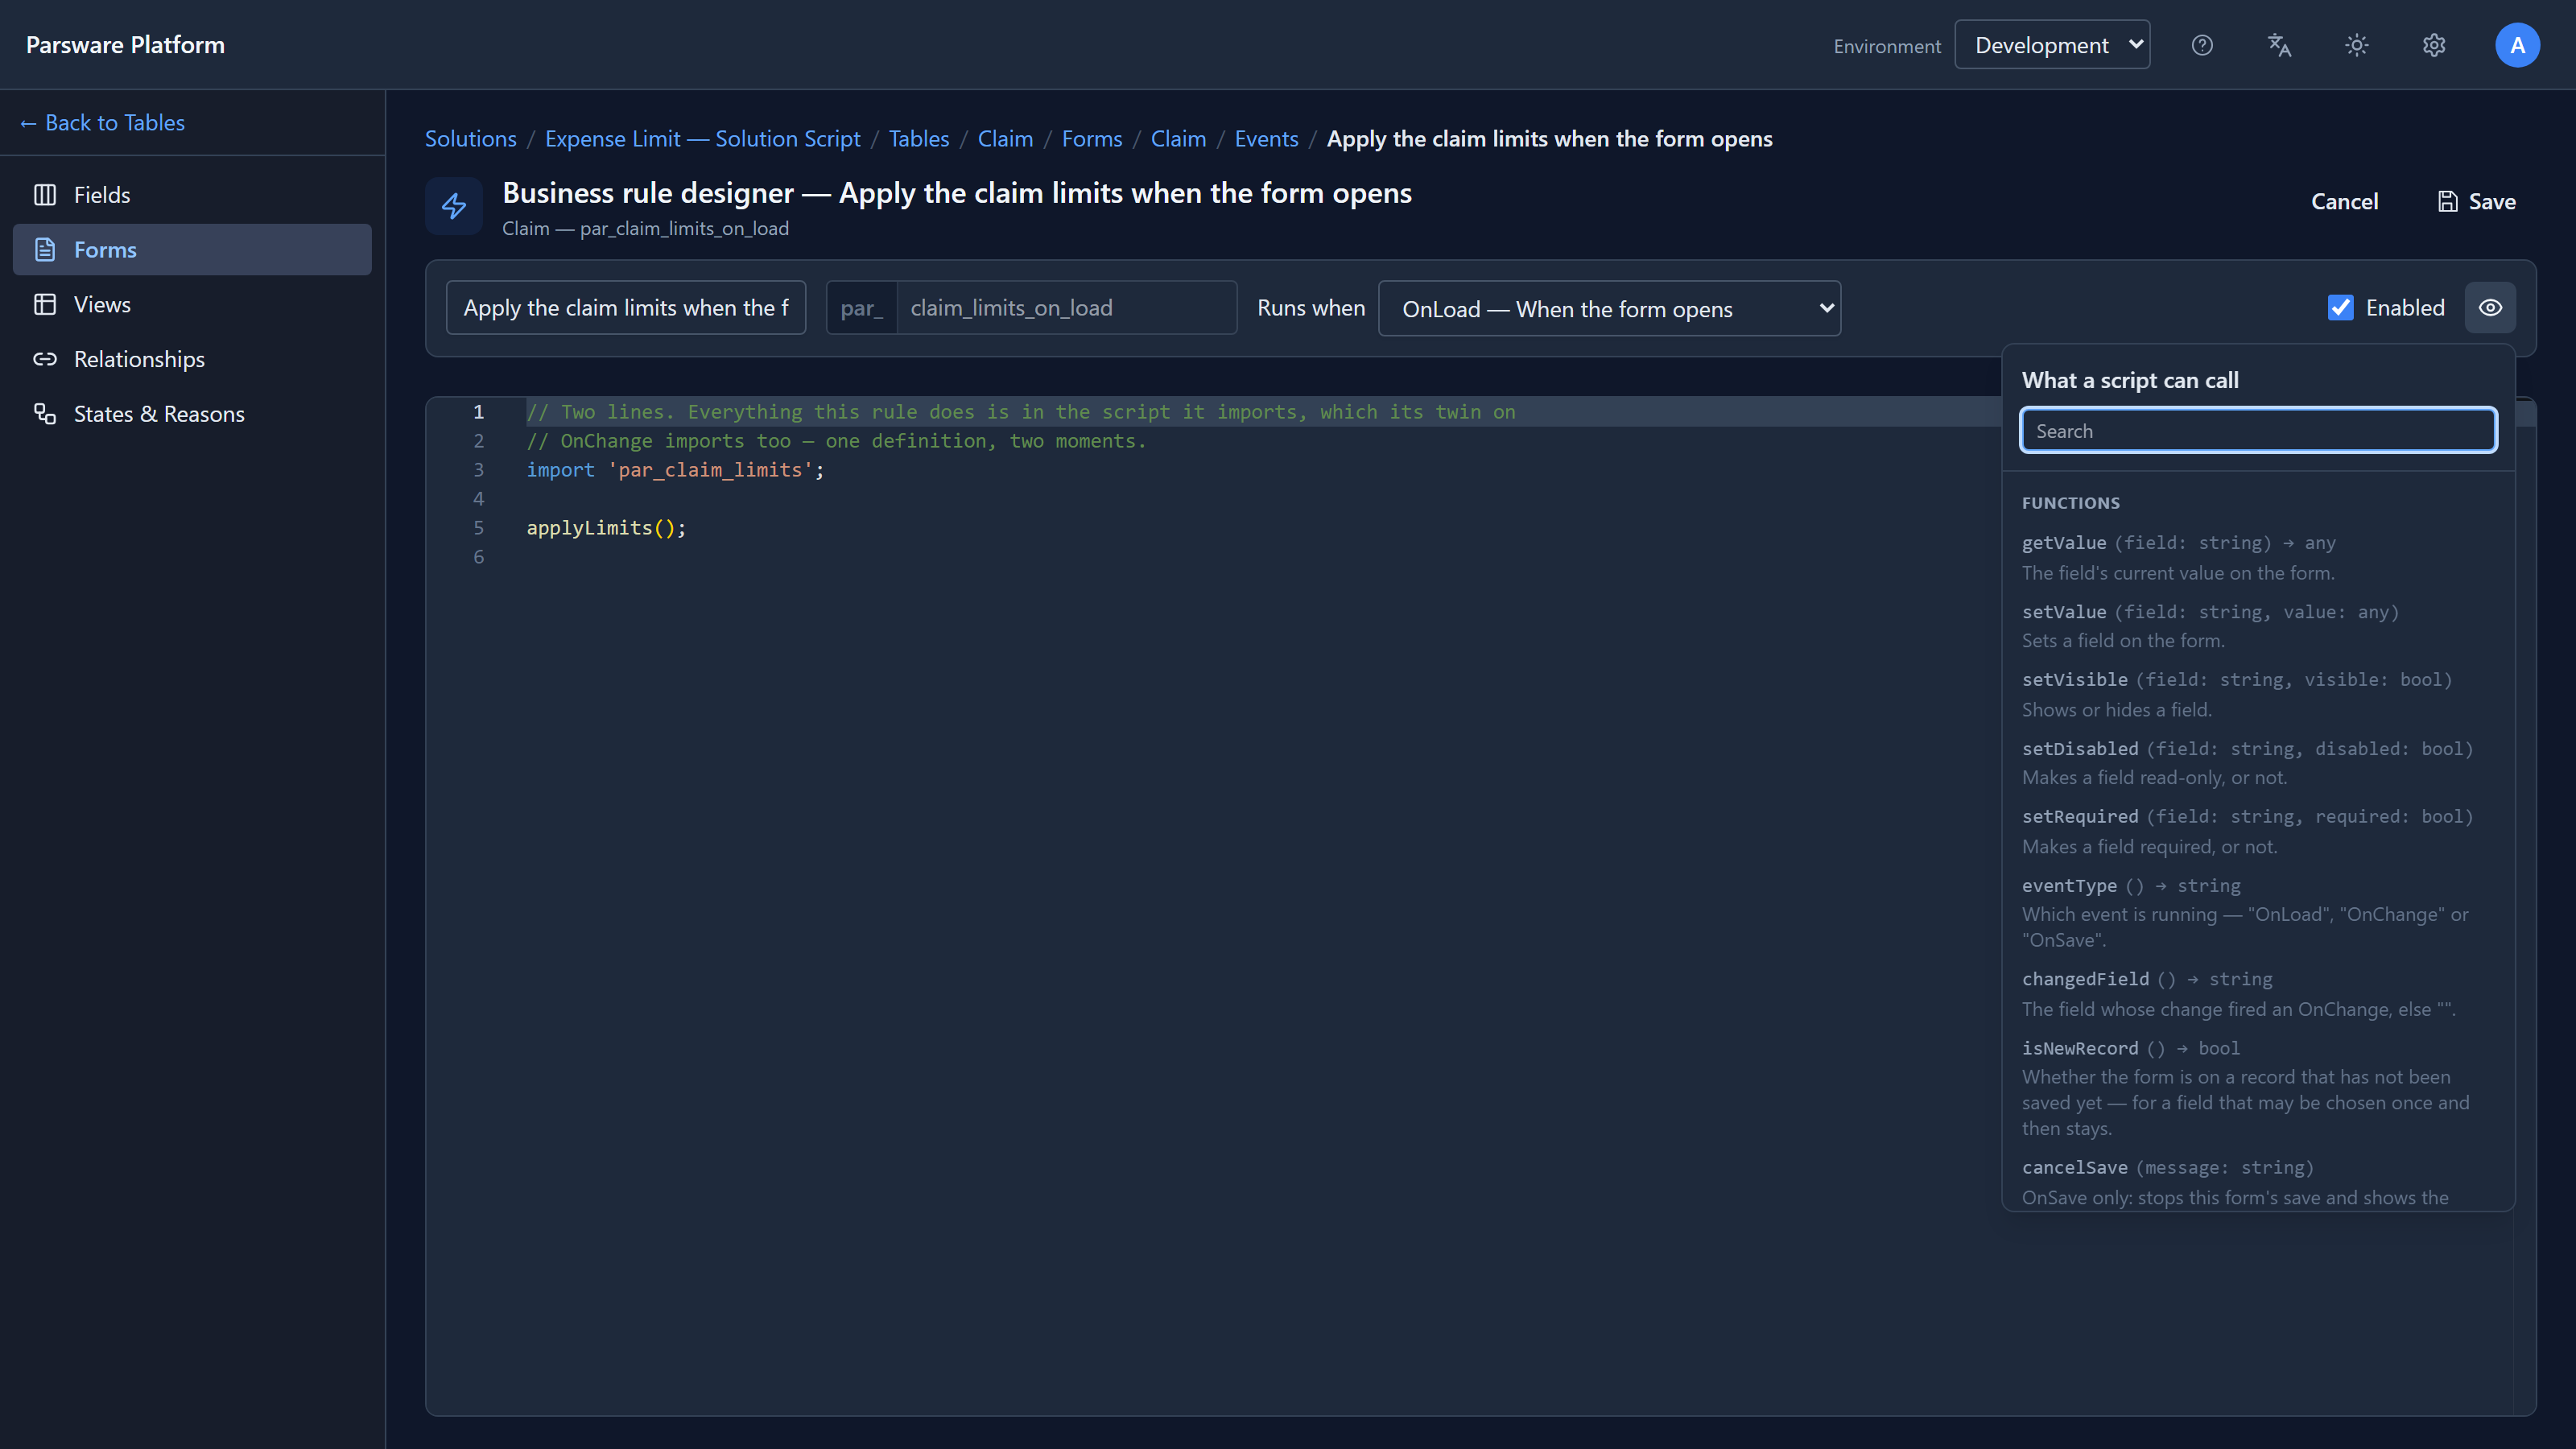
Task: Open Expense Limit — Solution Script breadcrumb
Action: click(x=702, y=139)
